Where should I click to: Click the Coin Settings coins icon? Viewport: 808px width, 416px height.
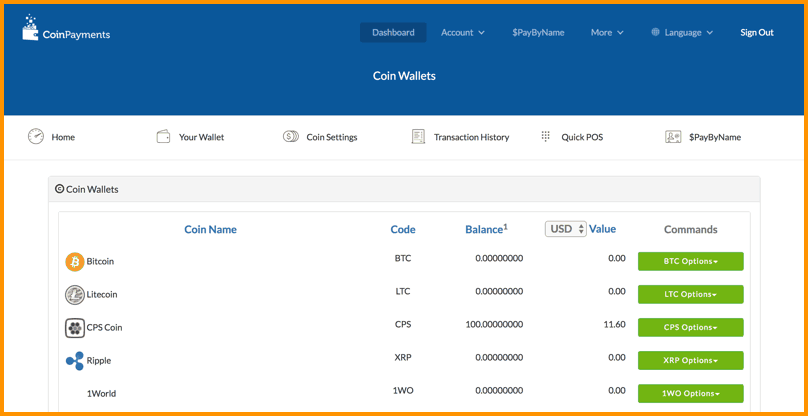[291, 137]
